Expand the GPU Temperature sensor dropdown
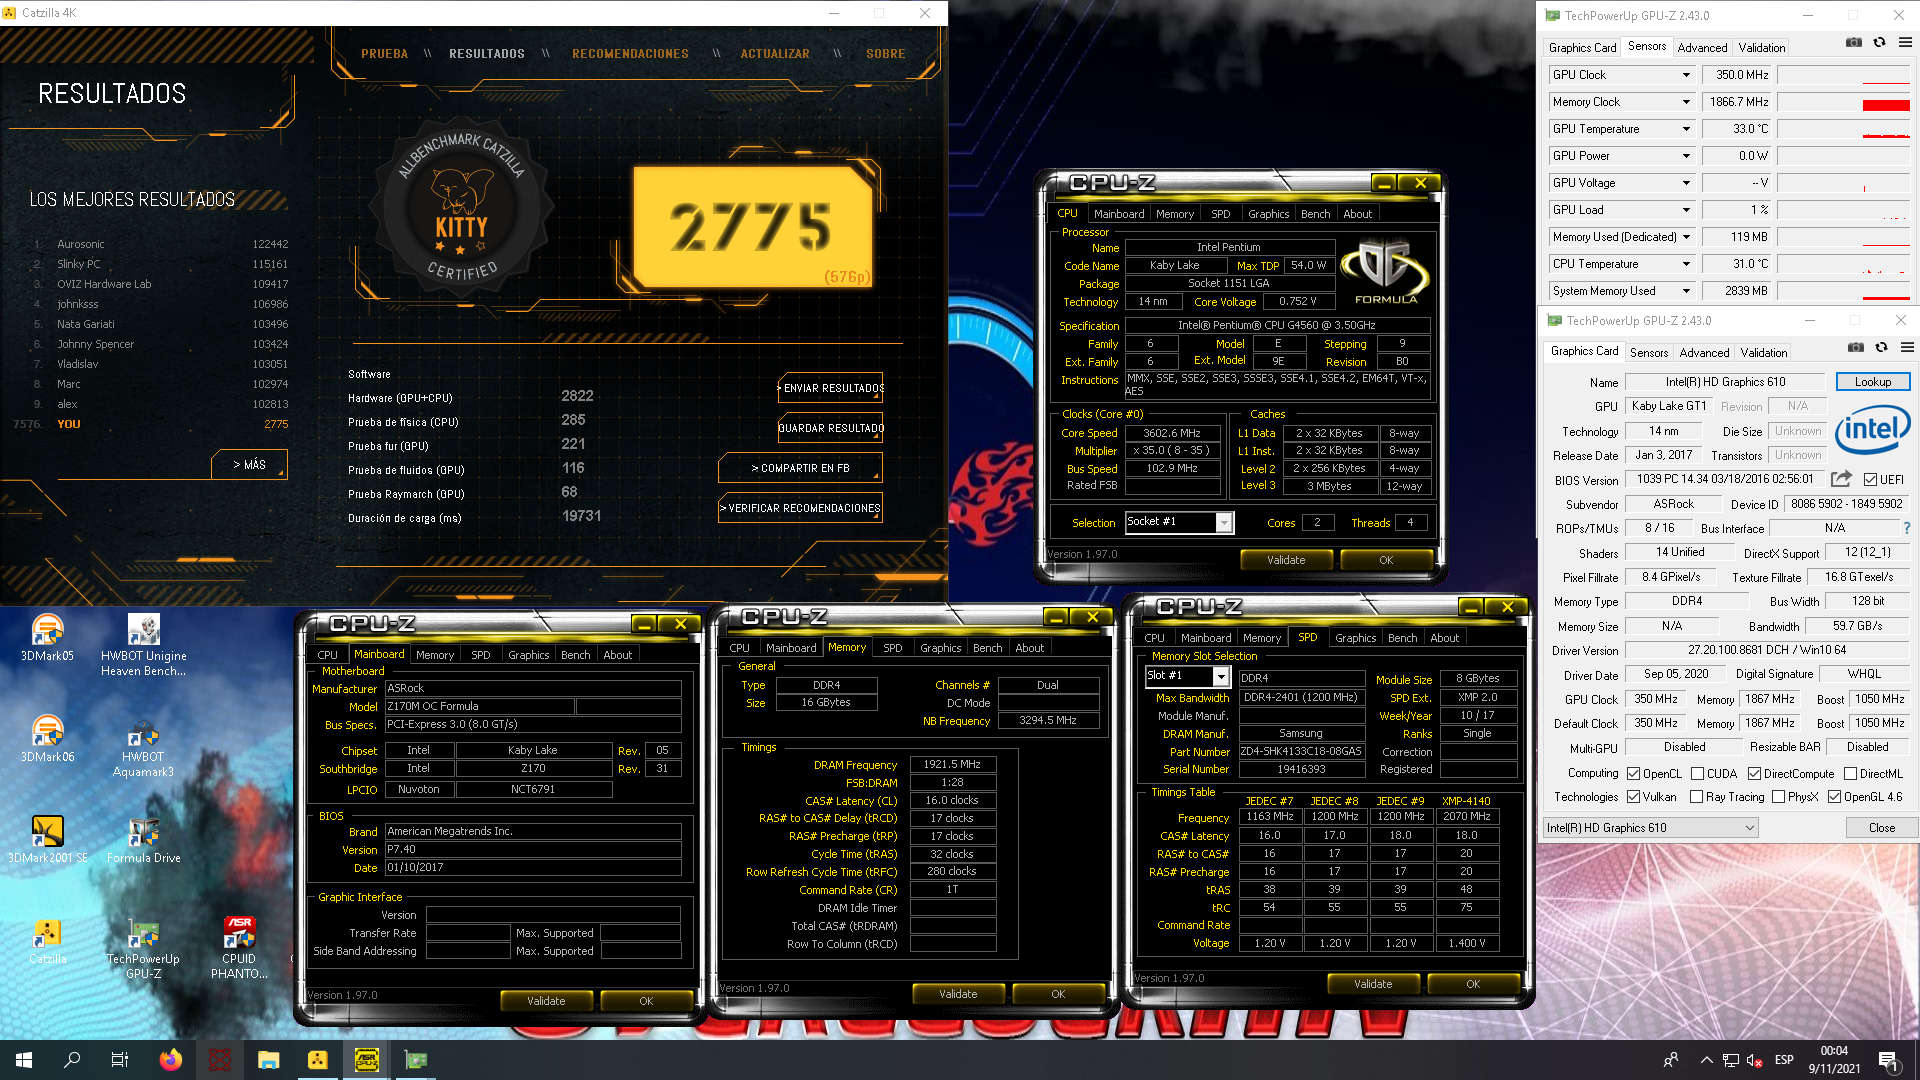The image size is (1920, 1080). (x=1686, y=129)
